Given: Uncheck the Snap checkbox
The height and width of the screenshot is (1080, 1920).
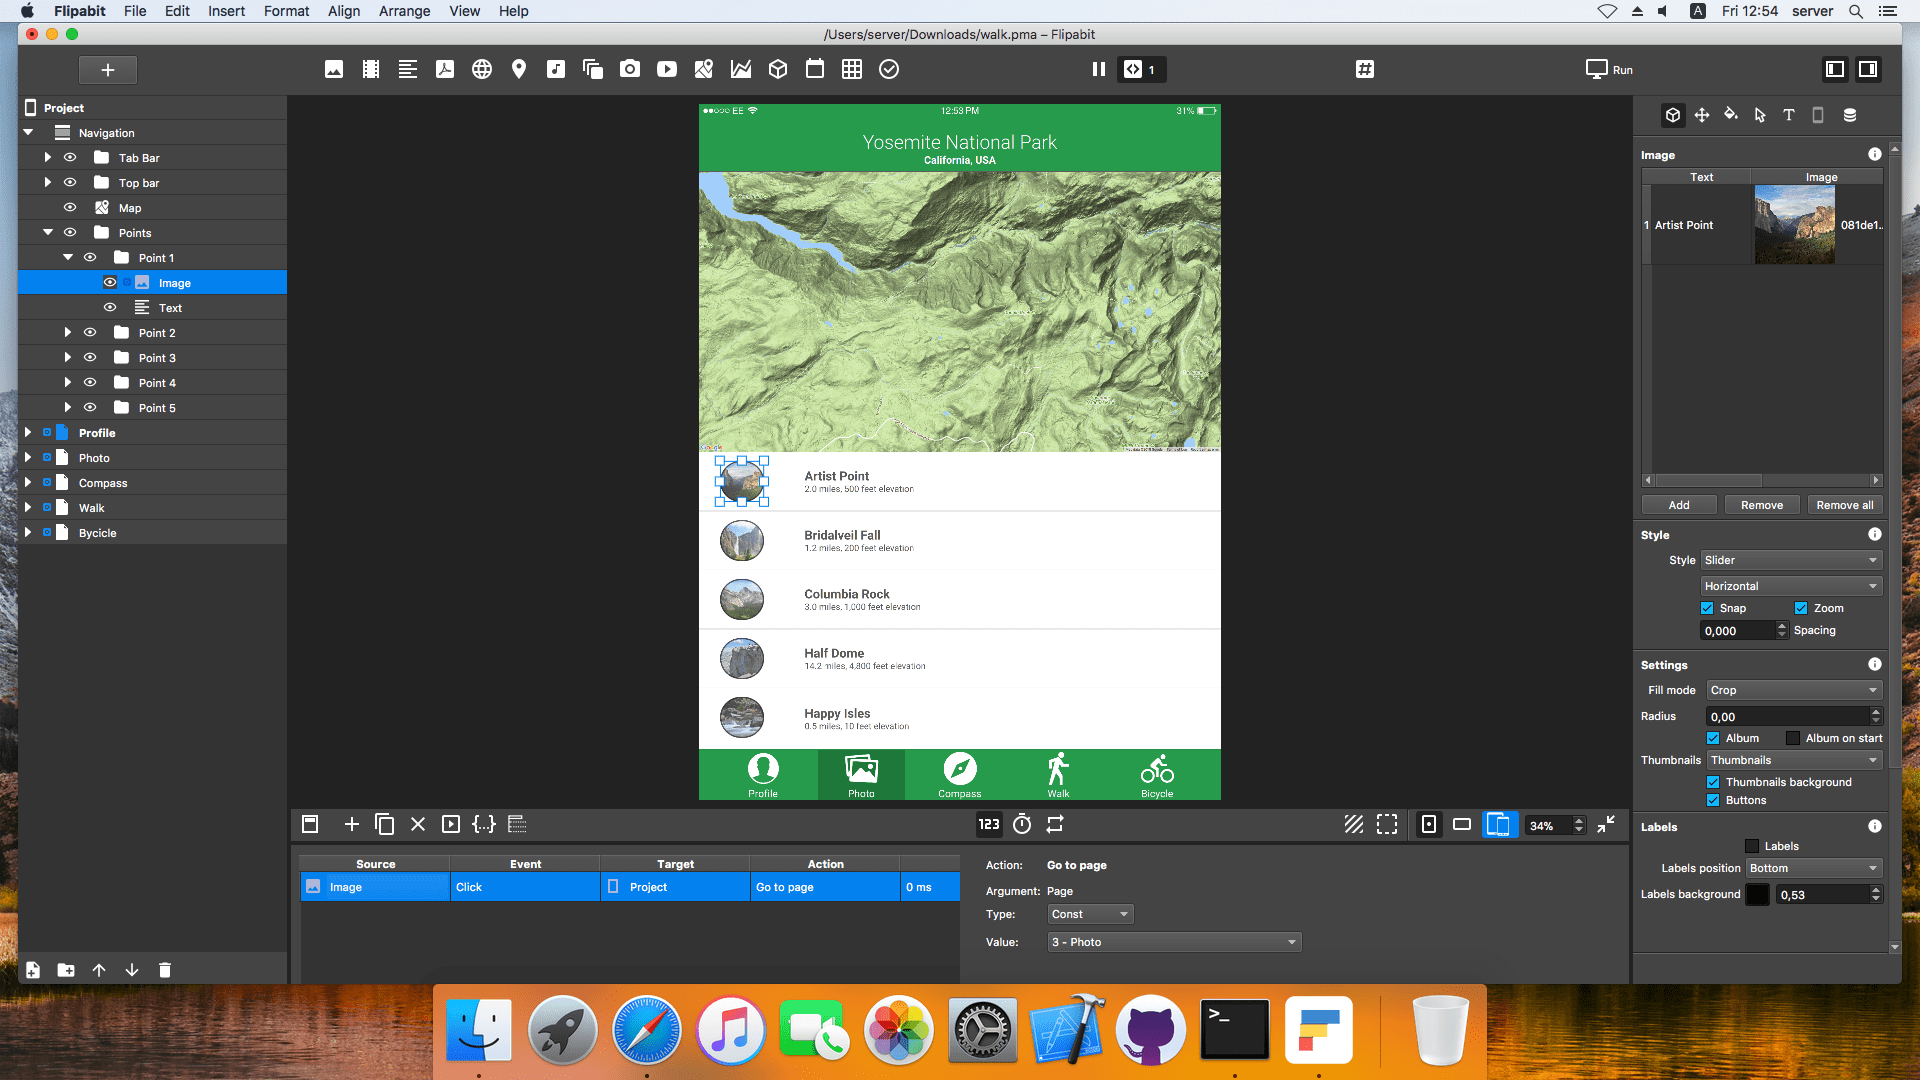Looking at the screenshot, I should 1707,608.
